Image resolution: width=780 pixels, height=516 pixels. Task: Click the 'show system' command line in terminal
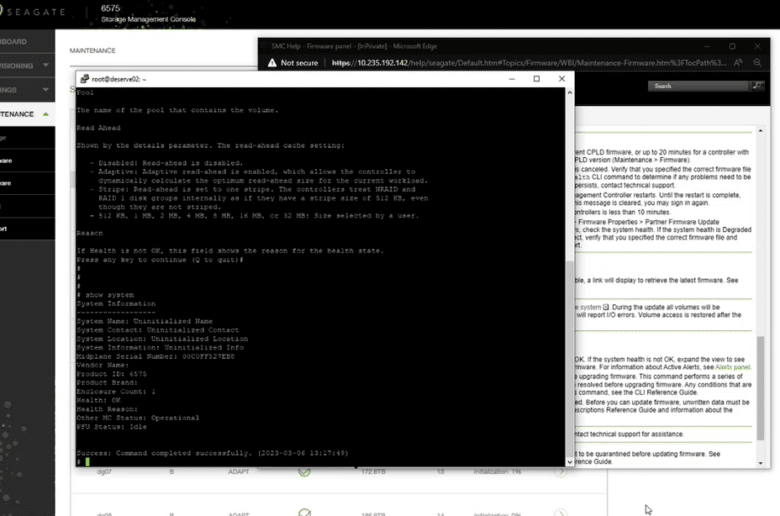pyautogui.click(x=105, y=295)
